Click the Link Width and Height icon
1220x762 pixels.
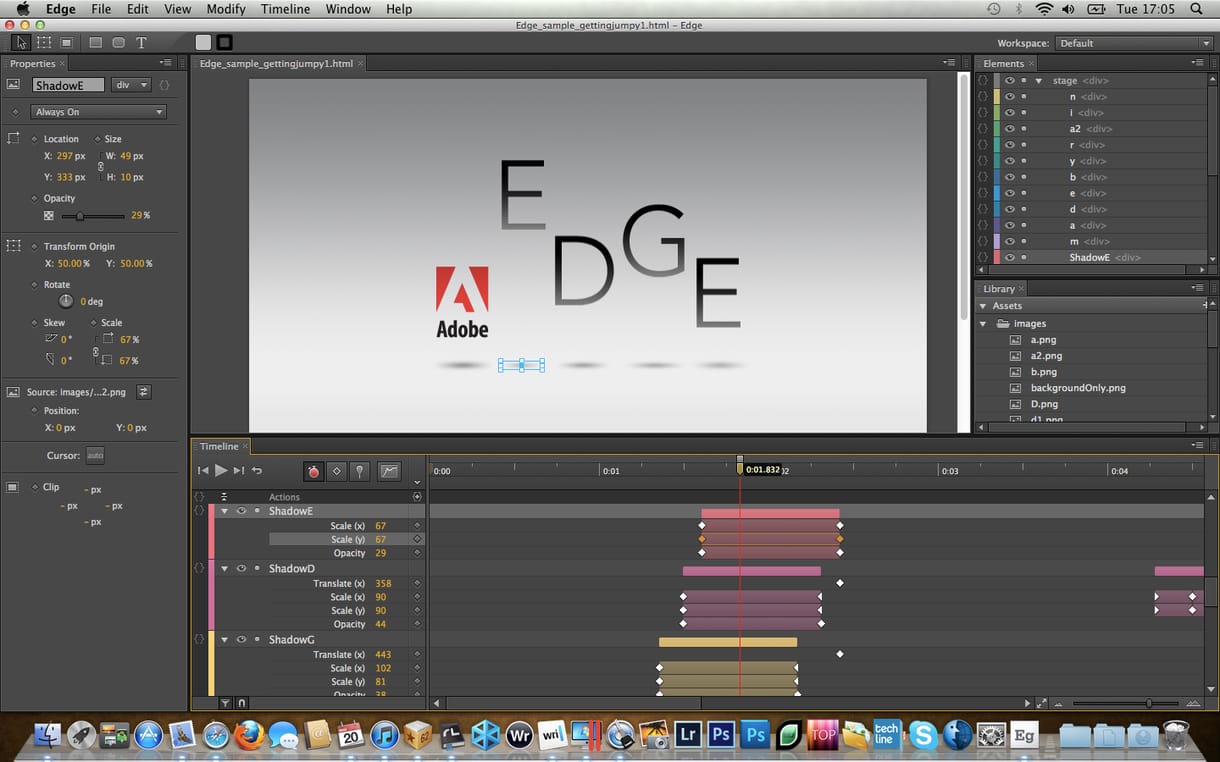(99, 166)
